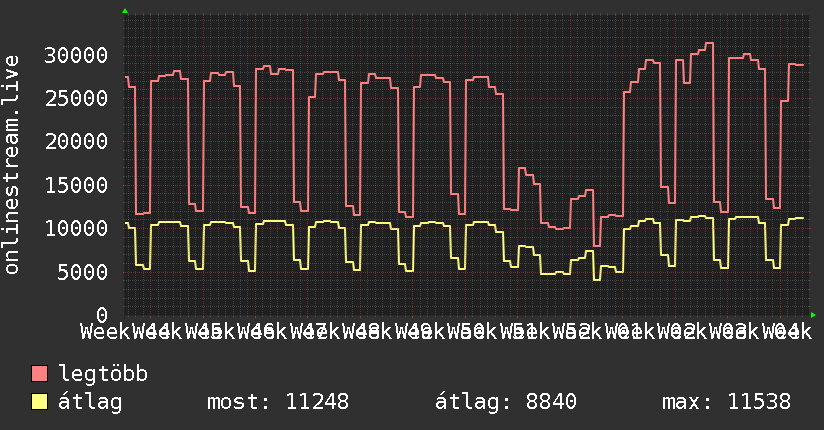Click the 'max: 11538' statistic

point(726,402)
